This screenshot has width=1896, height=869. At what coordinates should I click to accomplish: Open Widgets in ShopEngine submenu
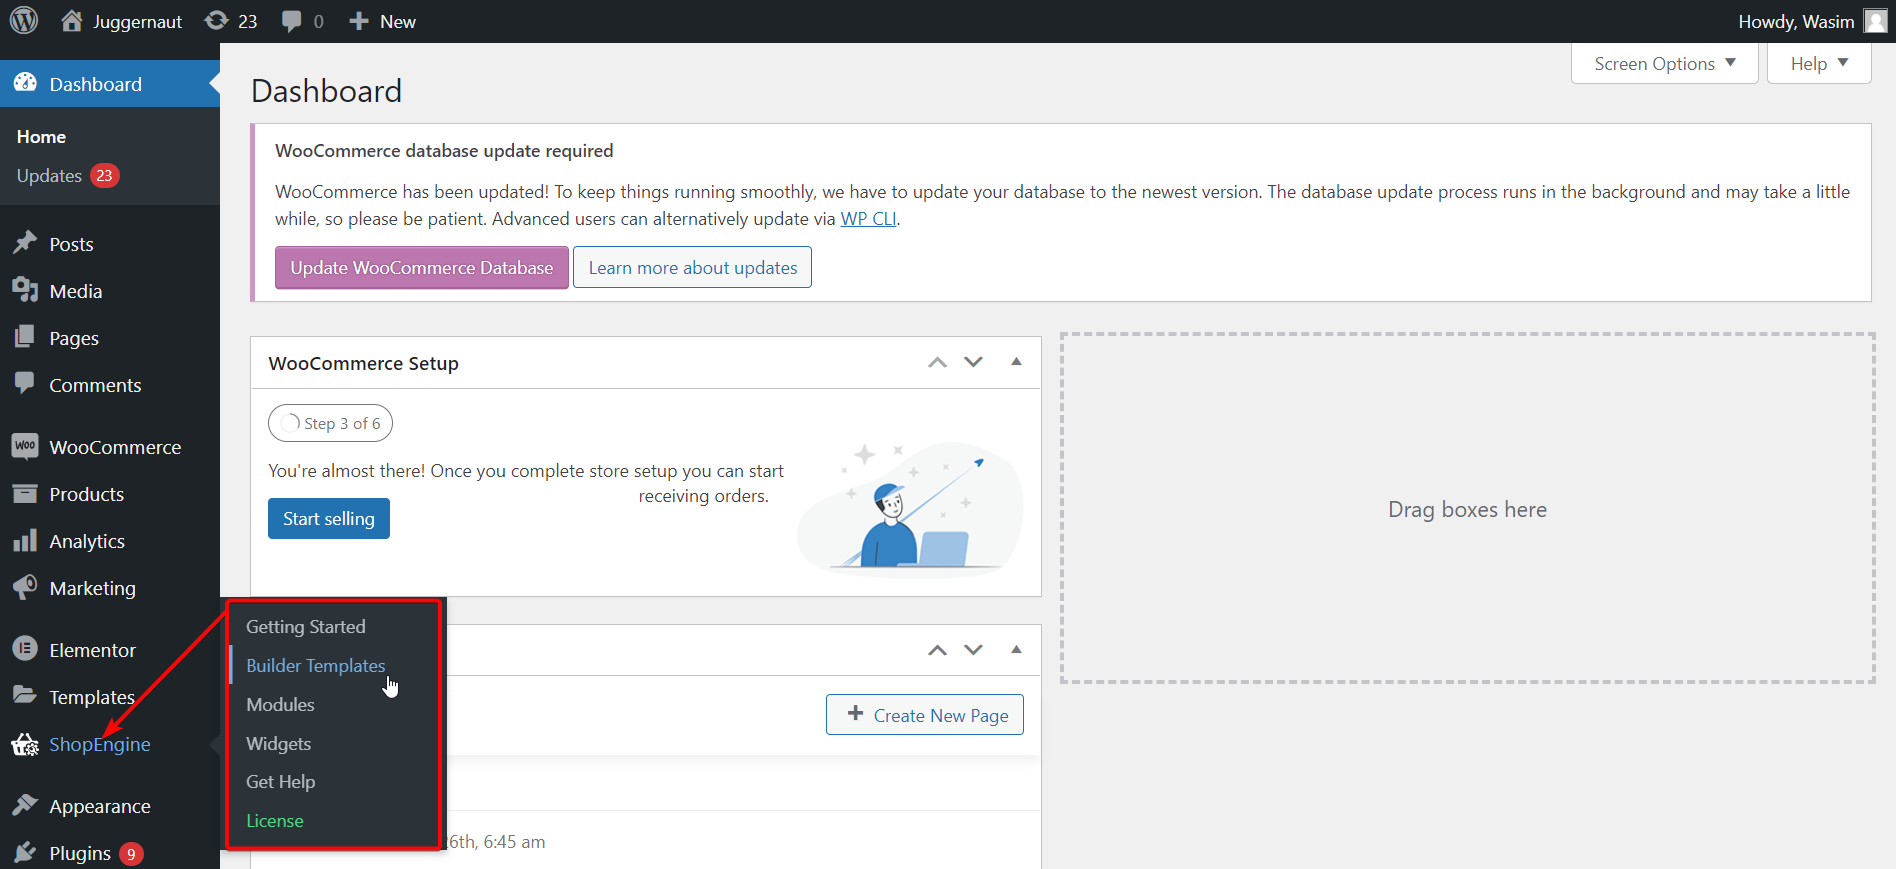279,743
